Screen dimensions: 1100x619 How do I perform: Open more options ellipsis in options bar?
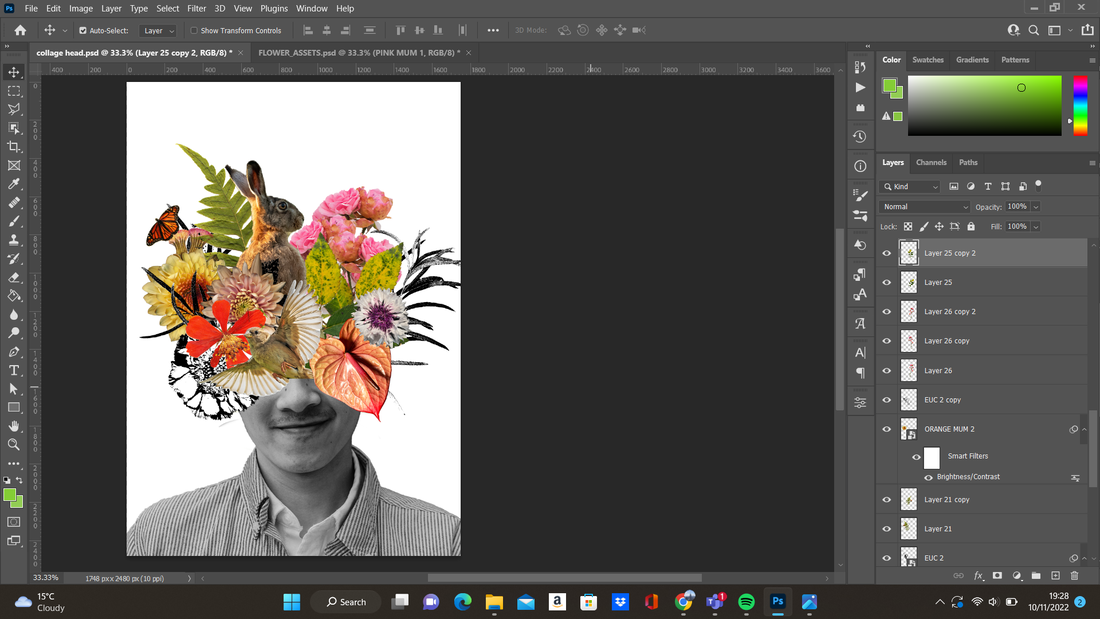tap(493, 30)
